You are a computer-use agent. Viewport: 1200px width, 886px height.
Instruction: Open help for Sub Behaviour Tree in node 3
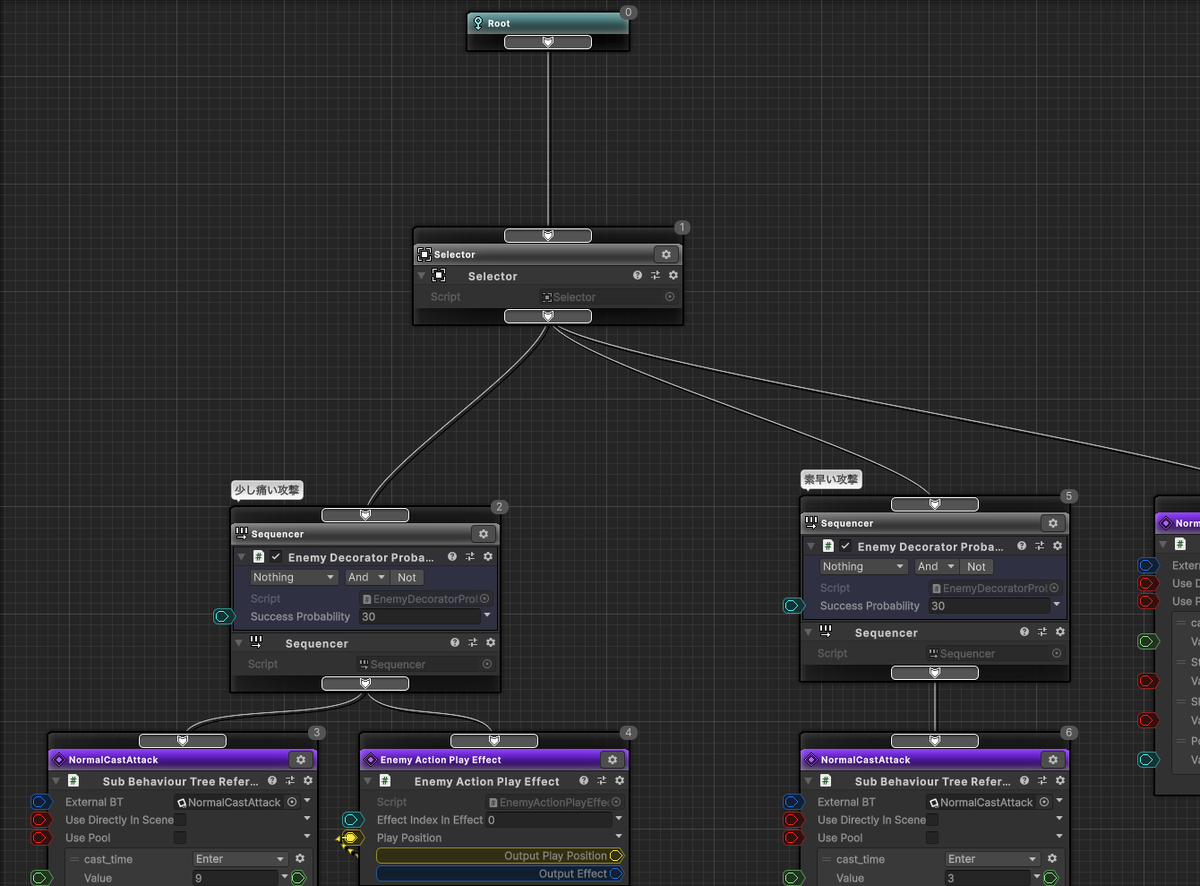coord(273,781)
